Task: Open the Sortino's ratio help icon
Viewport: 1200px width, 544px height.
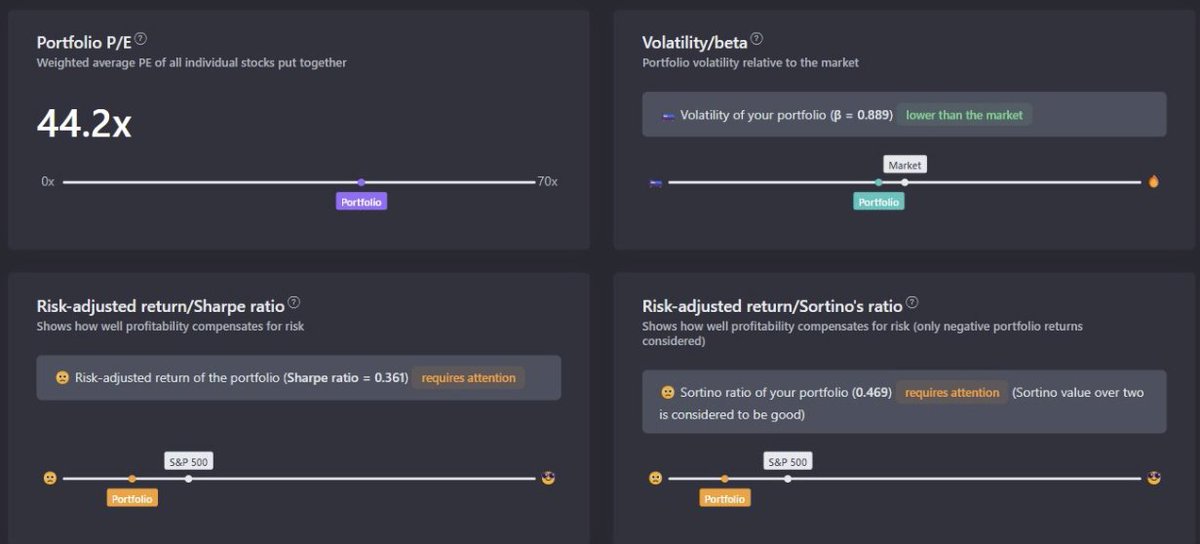Action: pyautogui.click(x=912, y=303)
